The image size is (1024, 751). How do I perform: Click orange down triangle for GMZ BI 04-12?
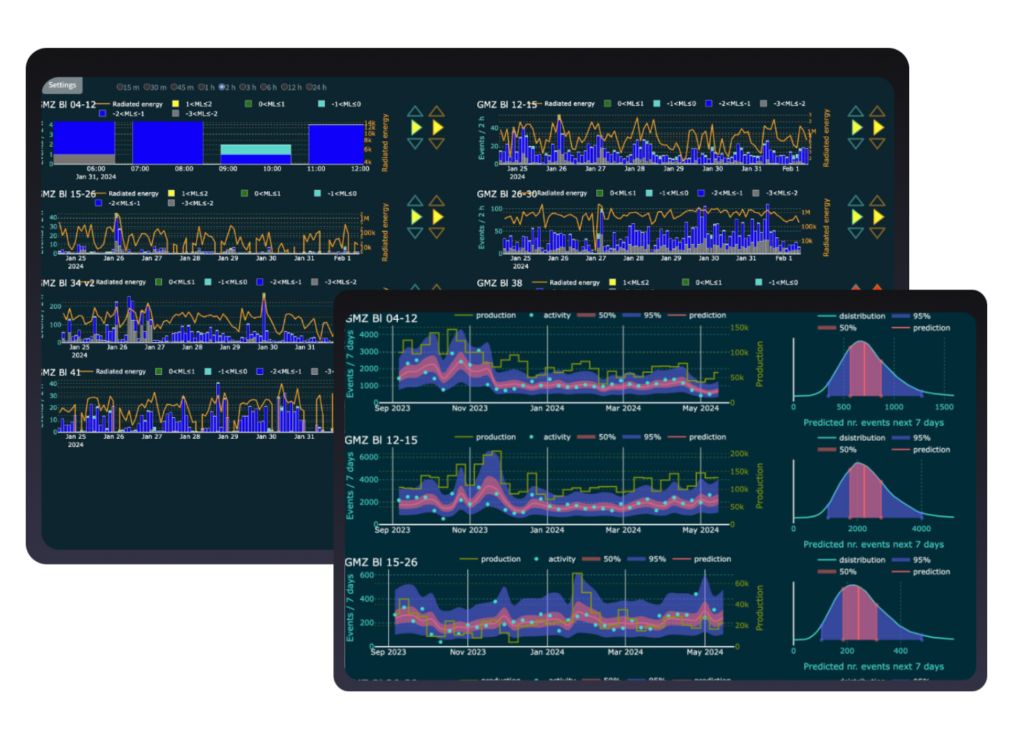coord(437,144)
